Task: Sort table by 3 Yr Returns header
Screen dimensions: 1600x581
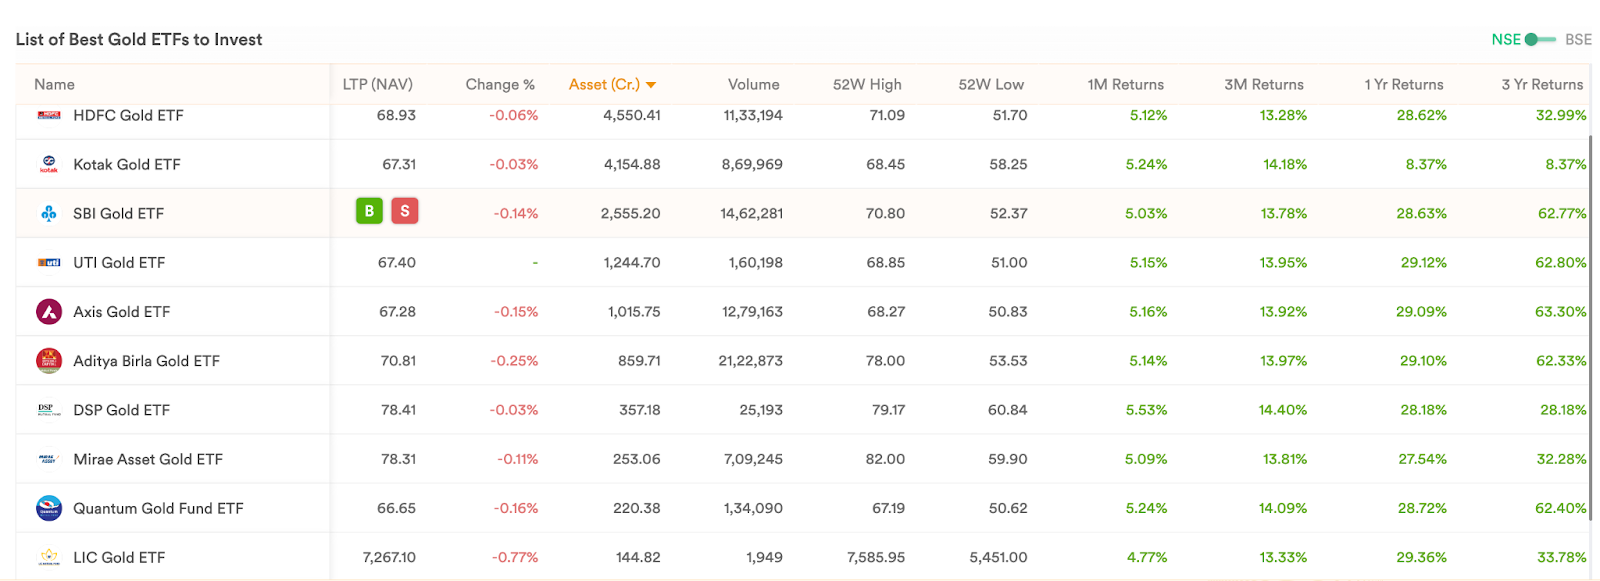Action: (x=1542, y=85)
